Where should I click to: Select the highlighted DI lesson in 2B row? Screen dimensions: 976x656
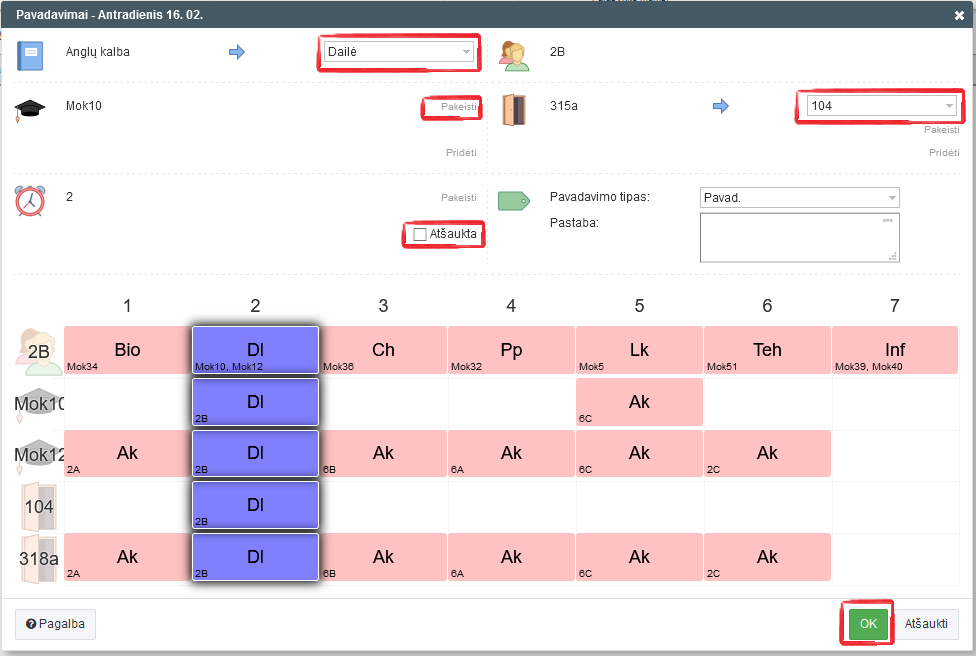(x=255, y=350)
